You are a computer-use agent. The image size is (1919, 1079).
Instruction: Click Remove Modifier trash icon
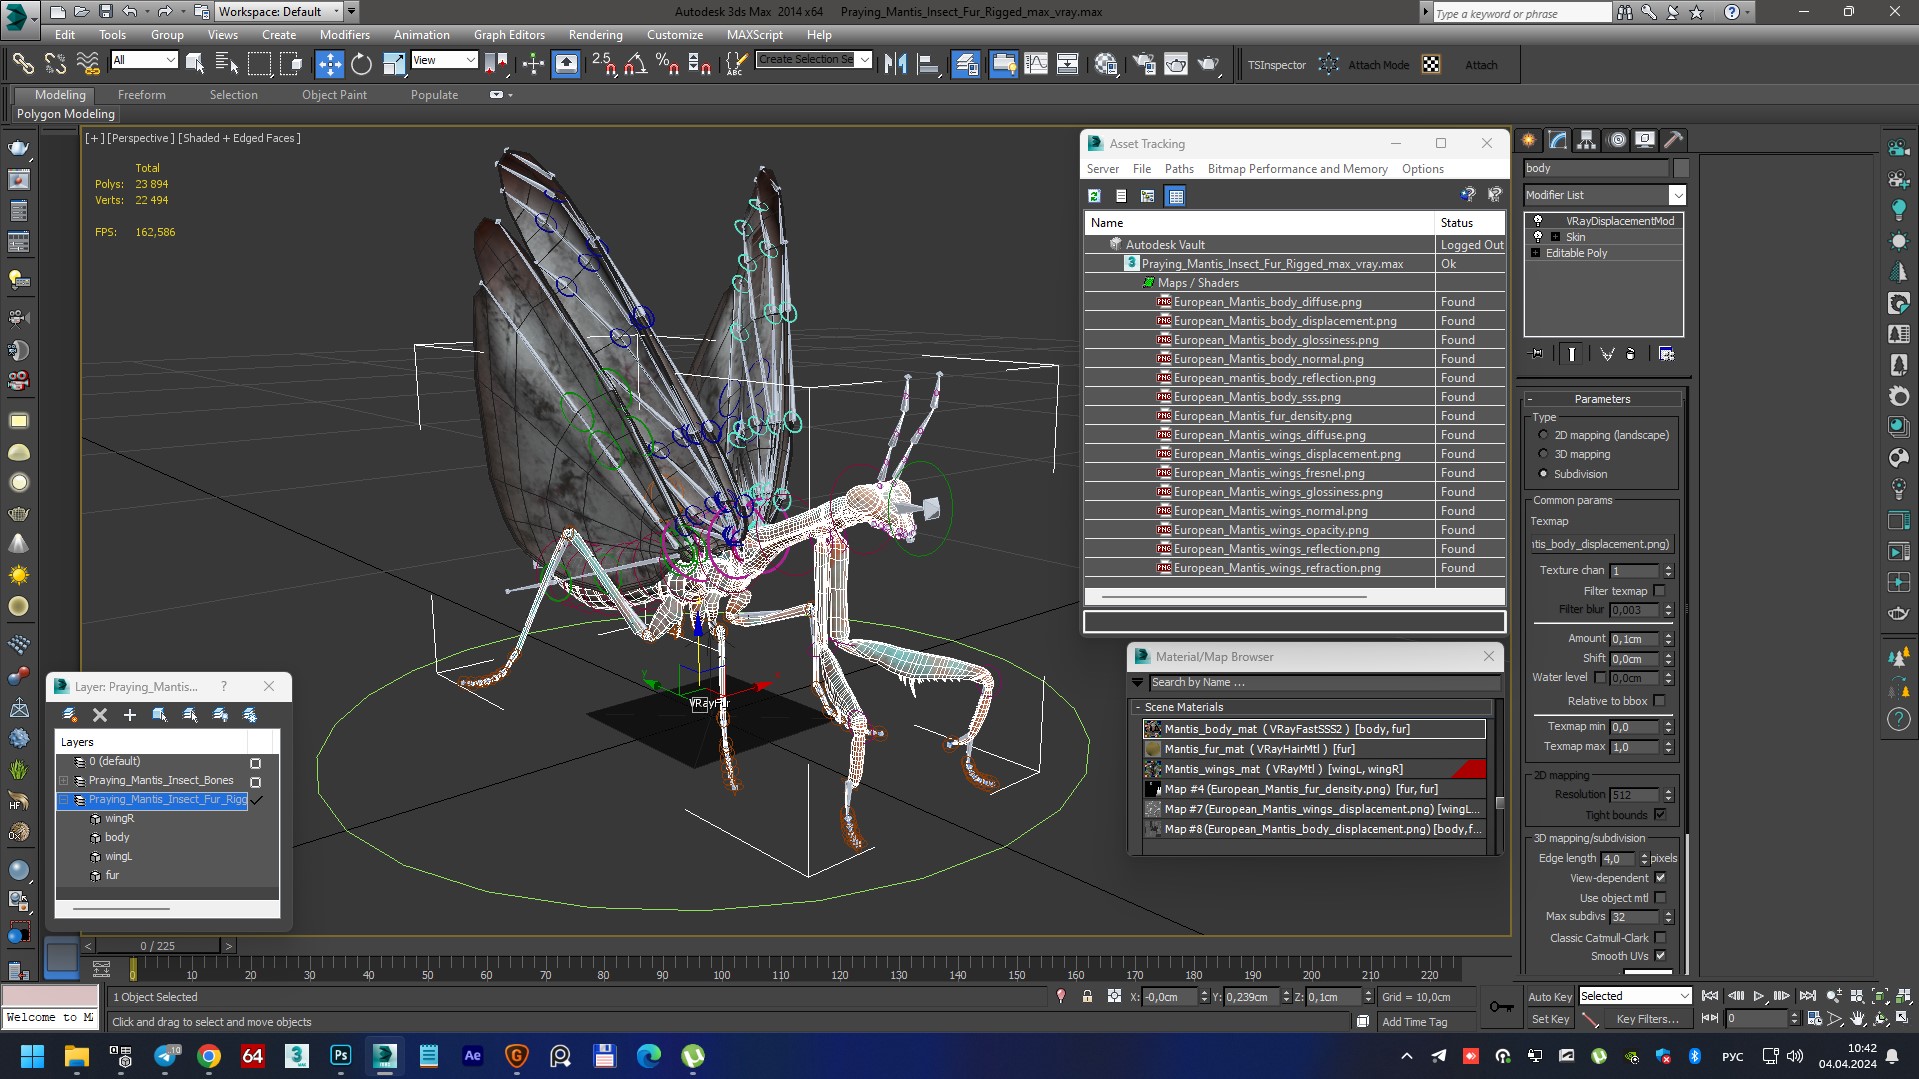[x=1631, y=354]
